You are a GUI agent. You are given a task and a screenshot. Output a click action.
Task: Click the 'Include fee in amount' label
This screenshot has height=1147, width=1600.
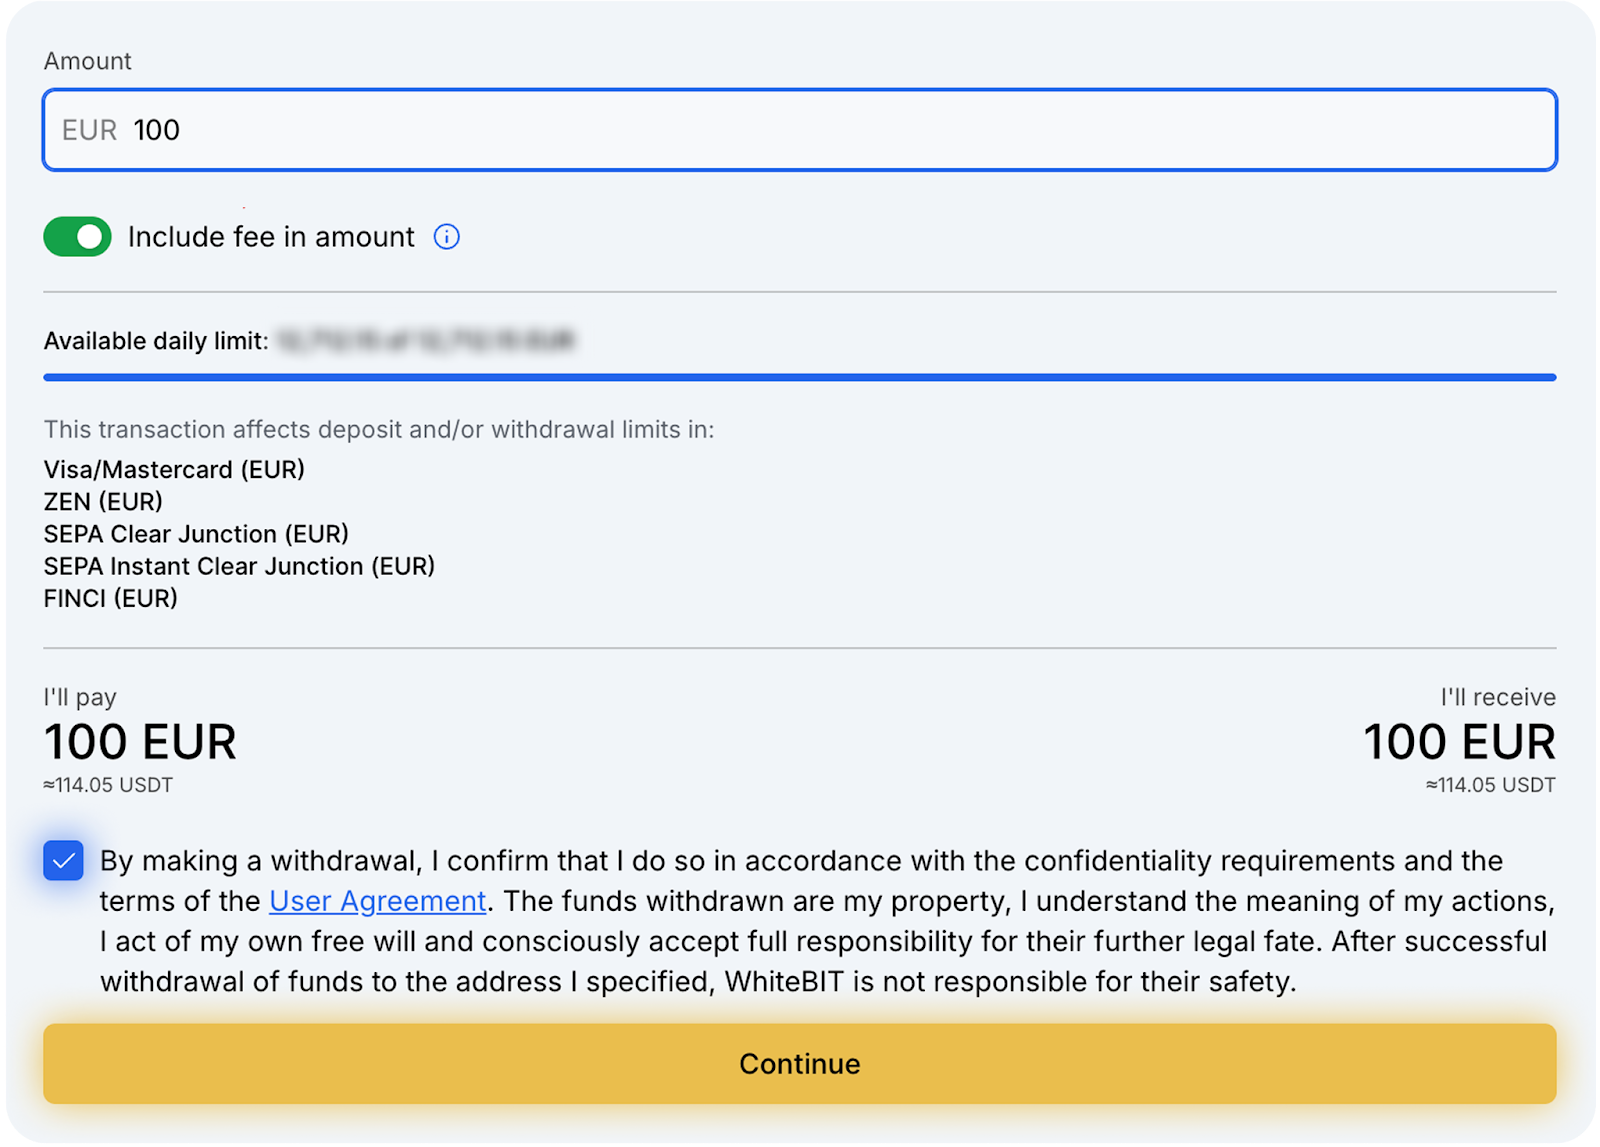(x=271, y=237)
